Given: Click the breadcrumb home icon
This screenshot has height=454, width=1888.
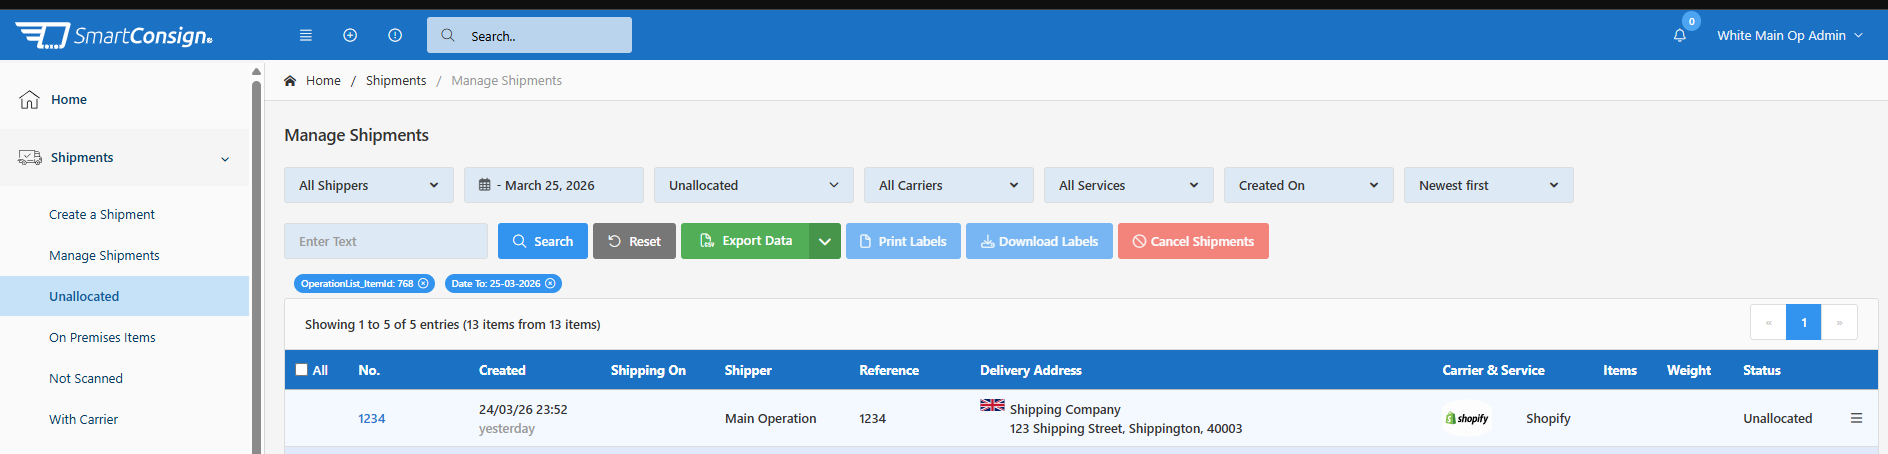Looking at the screenshot, I should (290, 80).
